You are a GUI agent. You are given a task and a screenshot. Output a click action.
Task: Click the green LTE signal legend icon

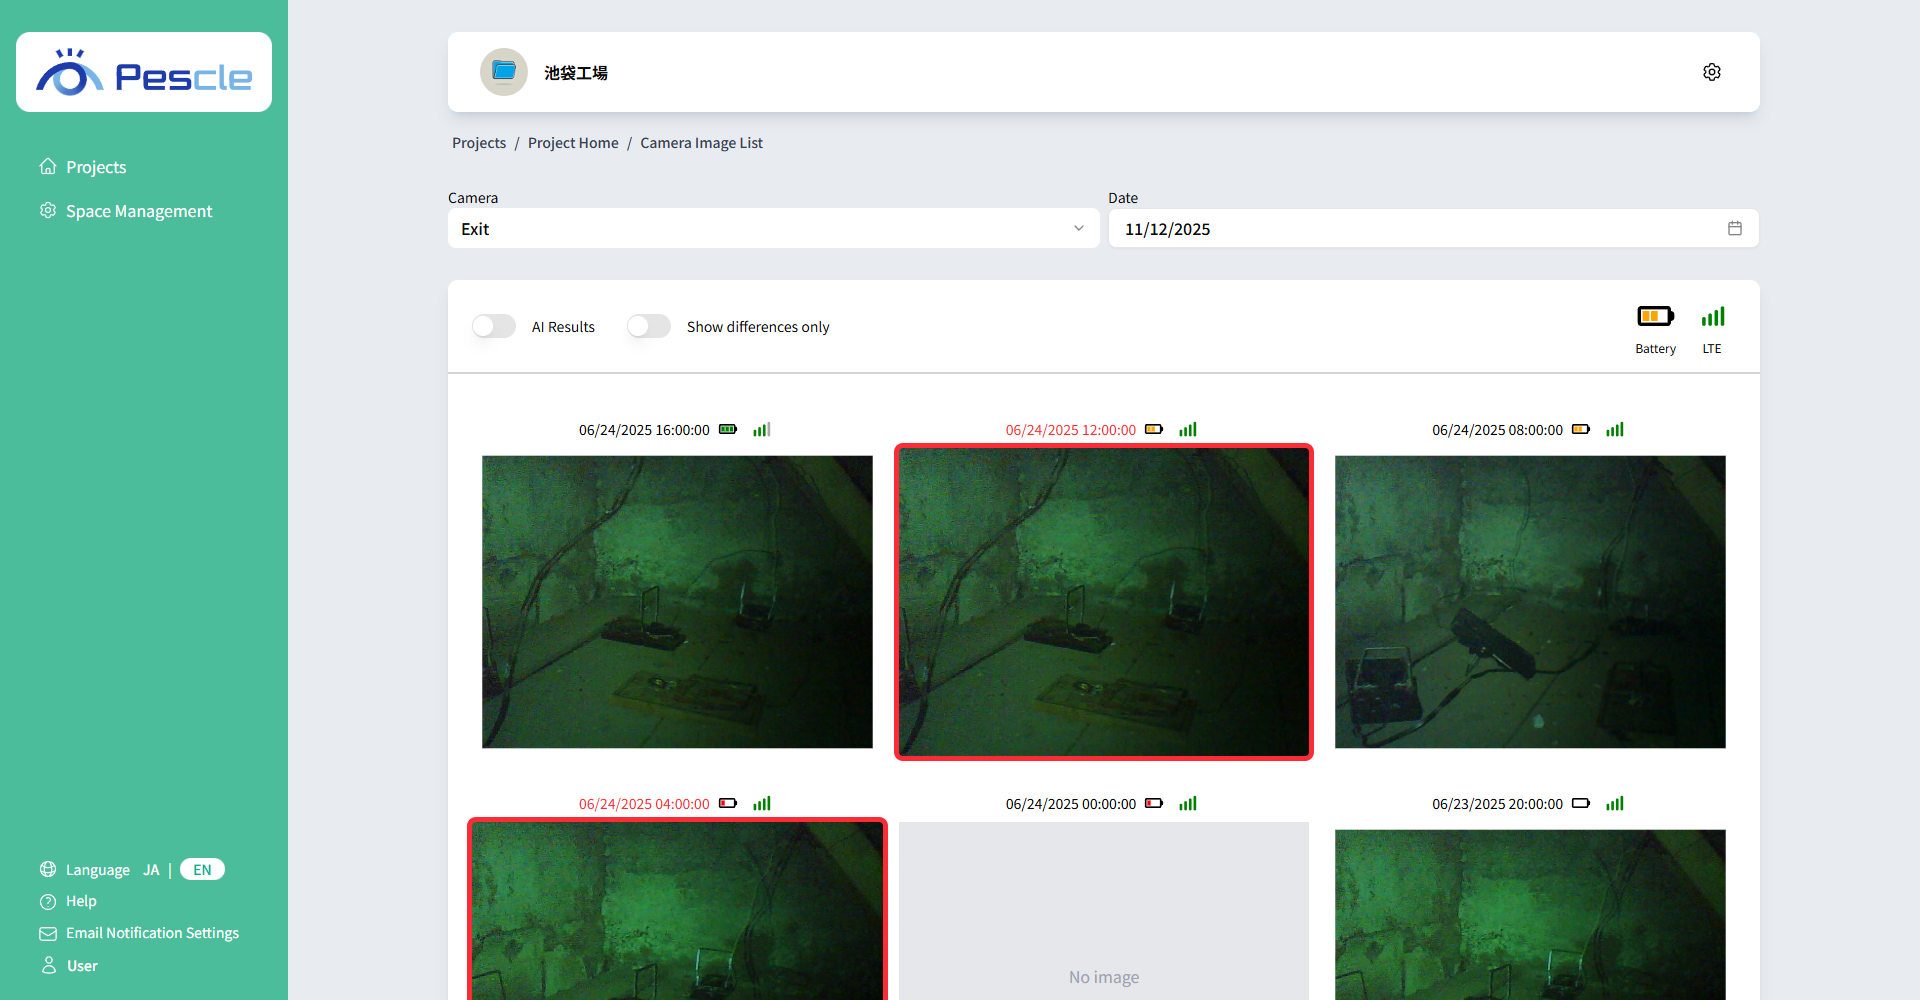pos(1712,316)
